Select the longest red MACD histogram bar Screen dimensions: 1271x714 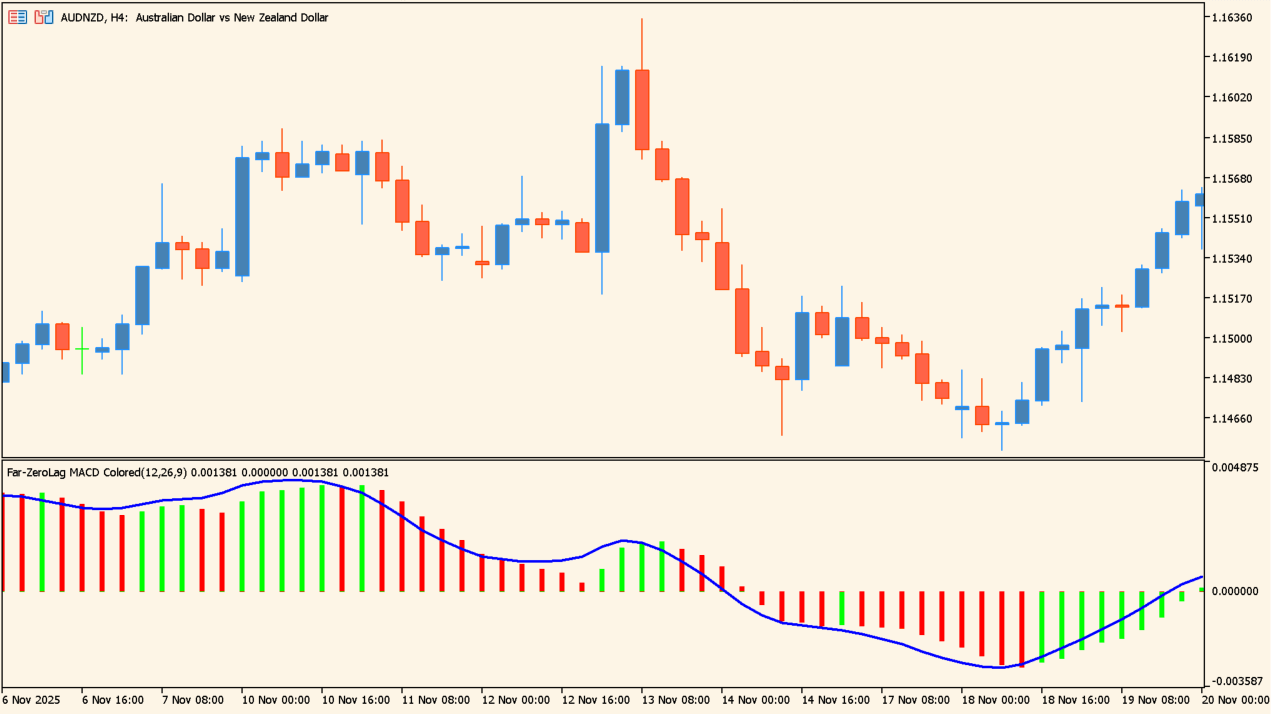1021,628
